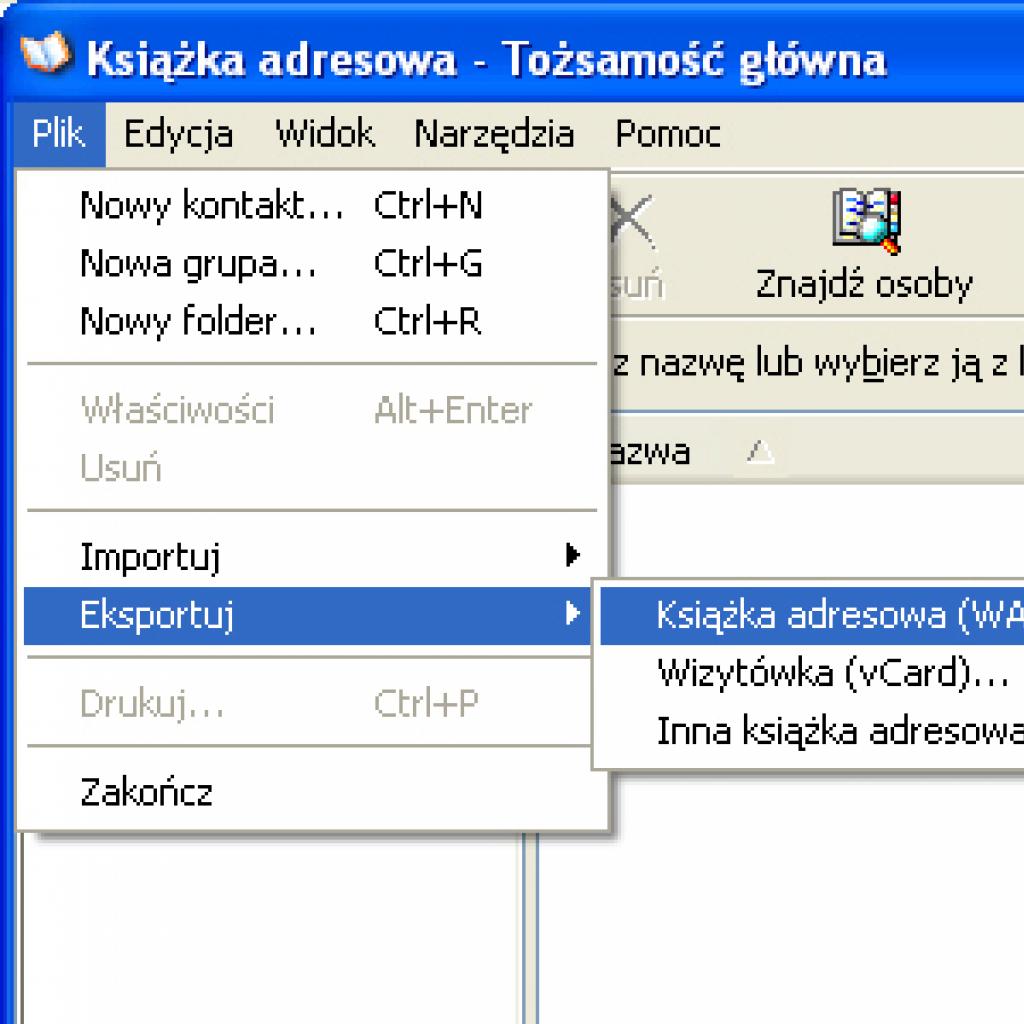Click the Address Book app icon in title bar
Viewport: 1024px width, 1024px height.
(x=45, y=52)
